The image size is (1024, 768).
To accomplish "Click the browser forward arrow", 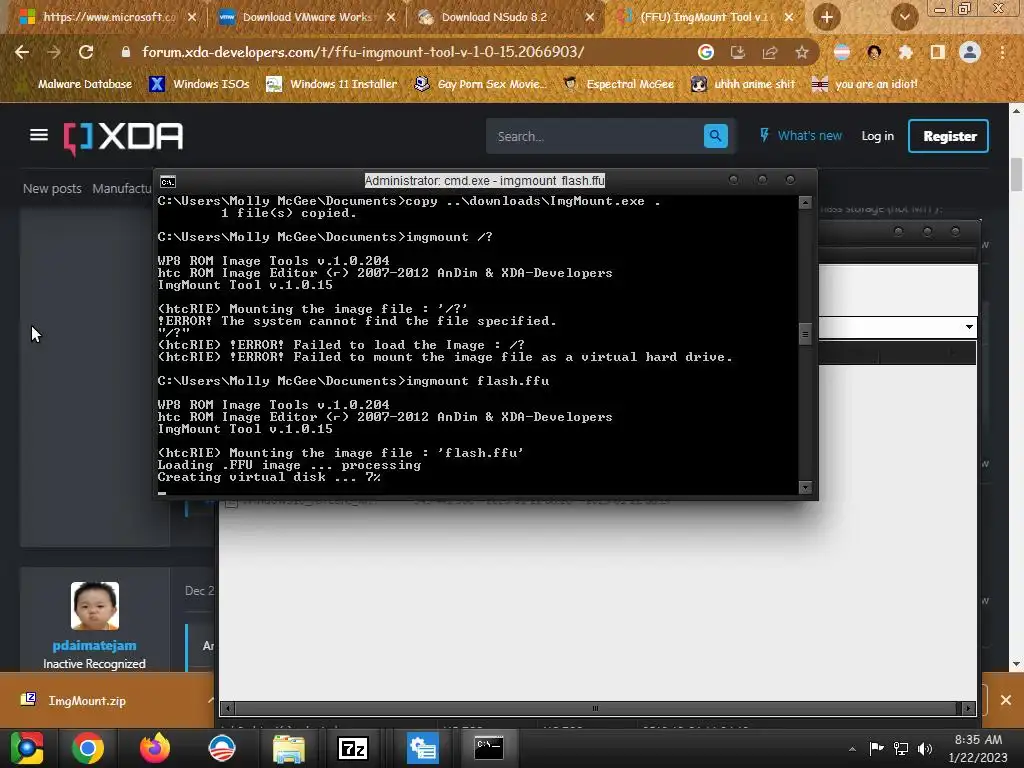I will tap(54, 52).
